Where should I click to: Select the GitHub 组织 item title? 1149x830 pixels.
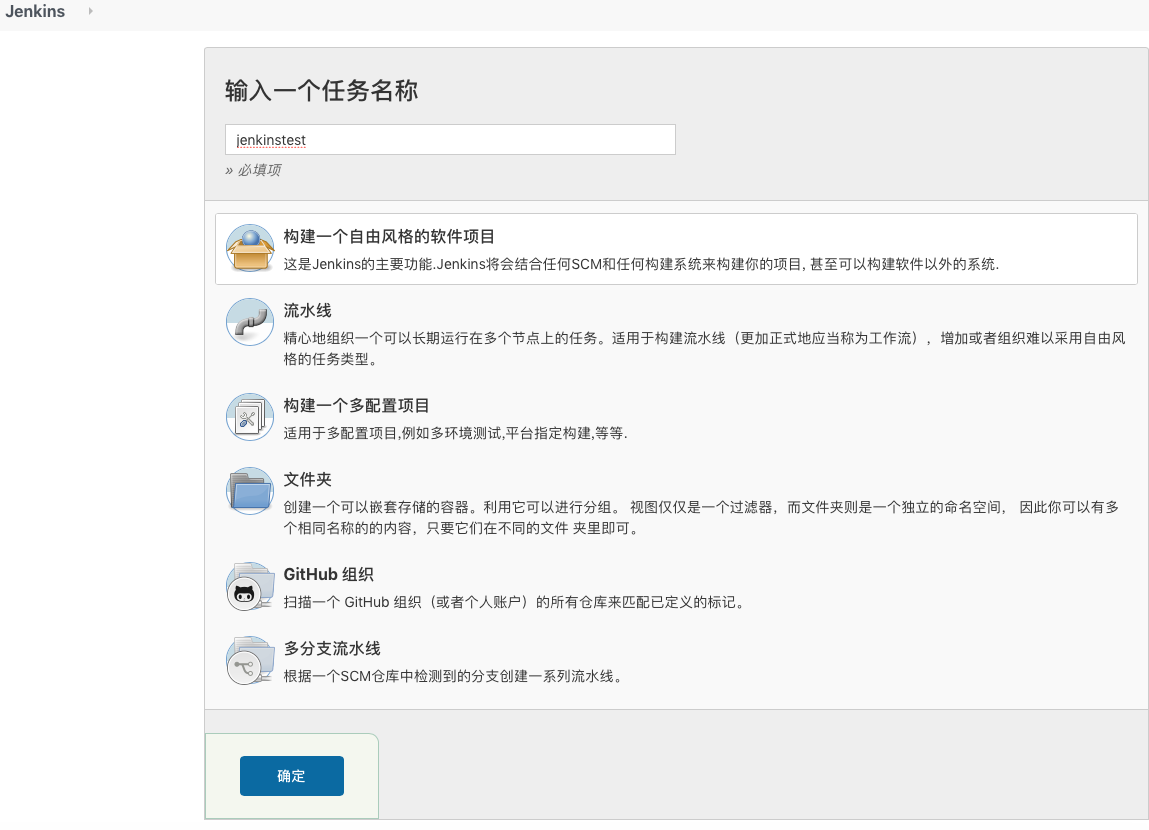click(328, 574)
